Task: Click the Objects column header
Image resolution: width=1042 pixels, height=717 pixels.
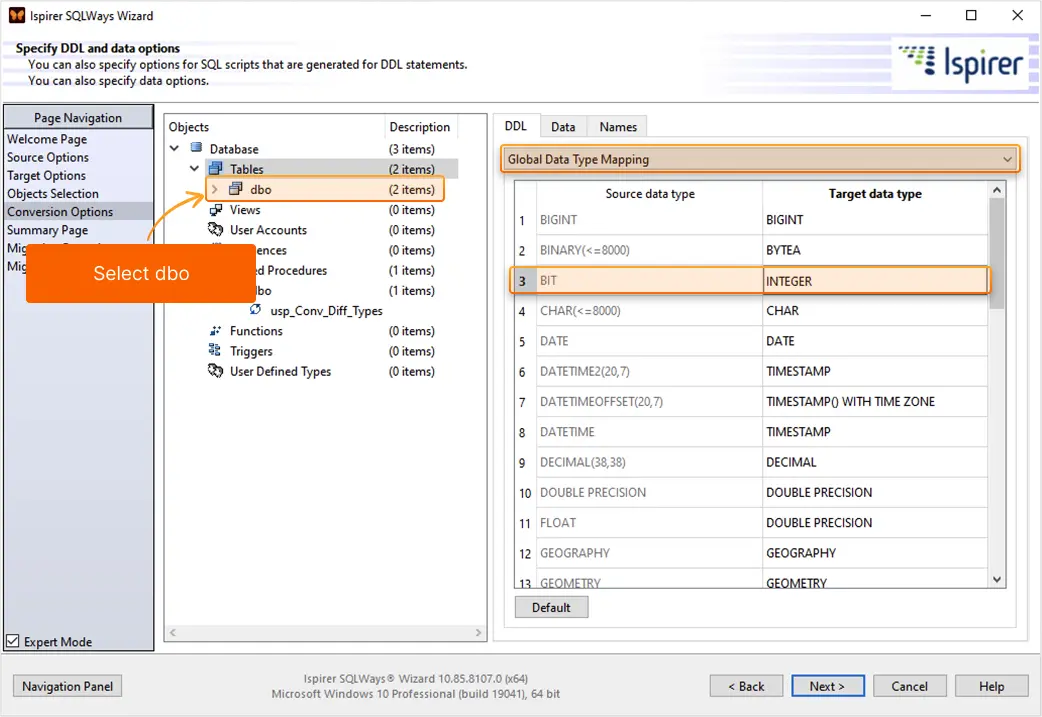Action: pyautogui.click(x=274, y=126)
